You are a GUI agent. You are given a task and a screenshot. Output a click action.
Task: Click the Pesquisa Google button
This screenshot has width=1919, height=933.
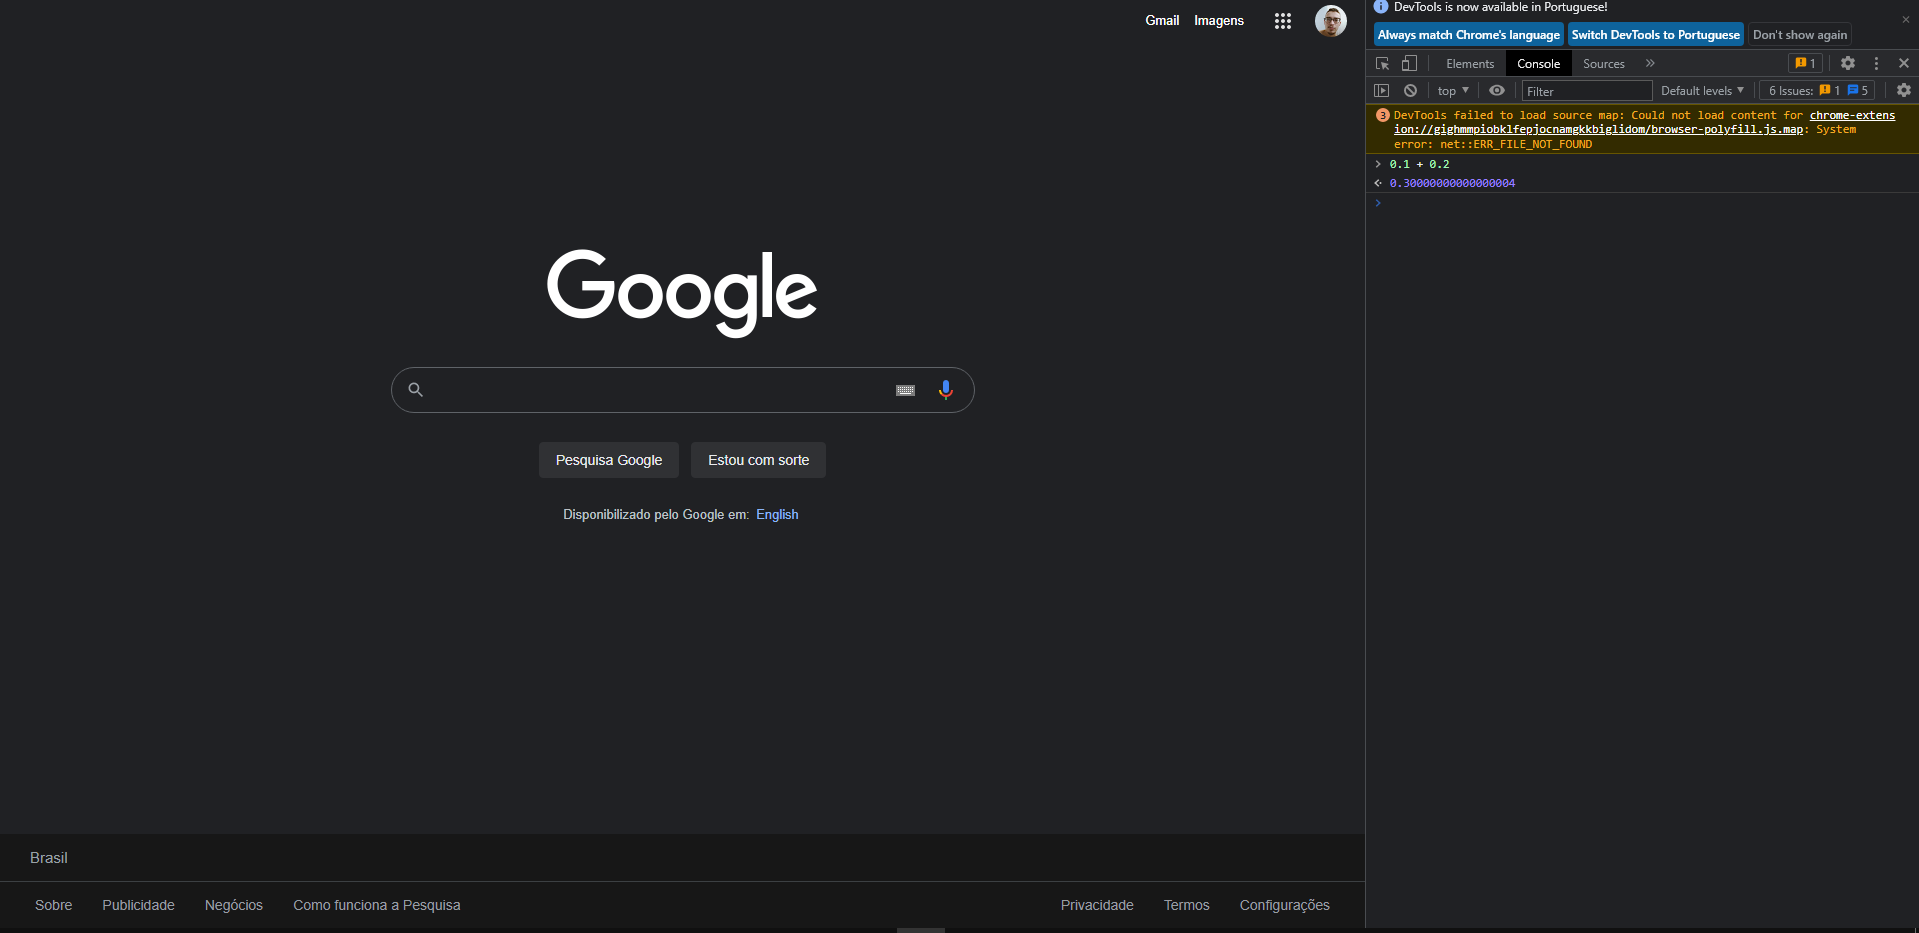point(609,460)
